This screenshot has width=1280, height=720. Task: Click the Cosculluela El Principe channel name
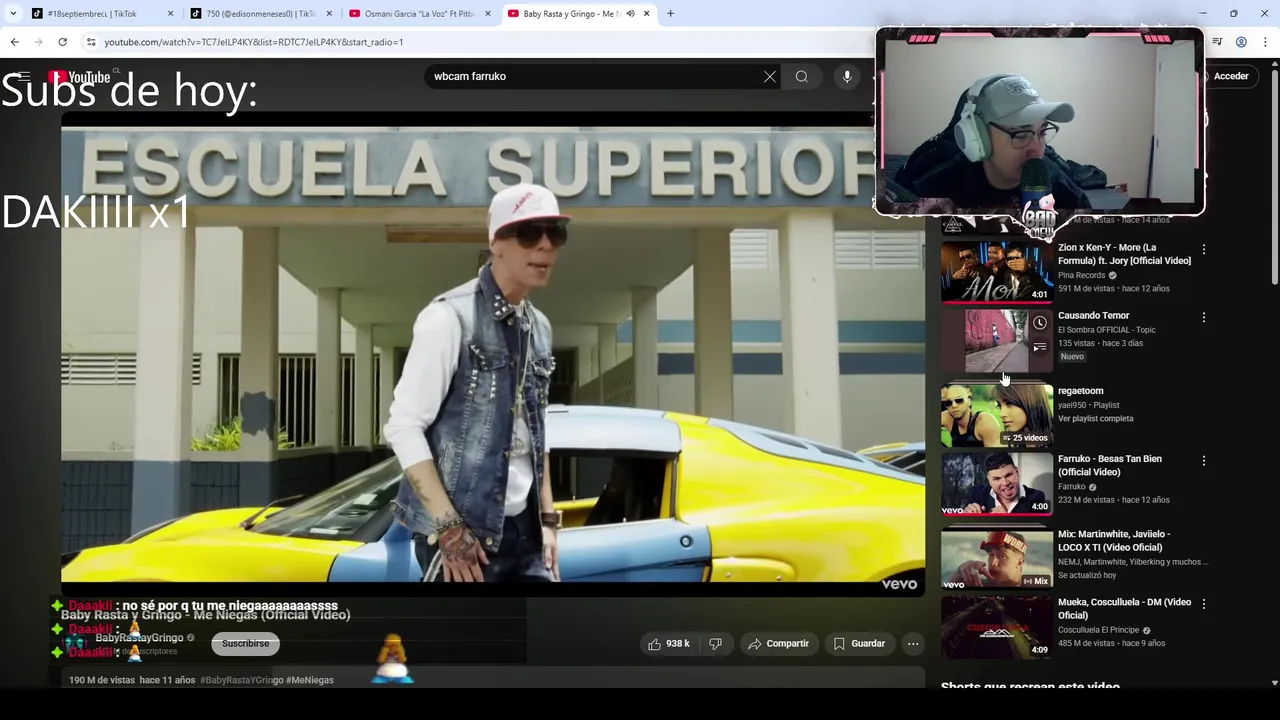coord(1098,630)
